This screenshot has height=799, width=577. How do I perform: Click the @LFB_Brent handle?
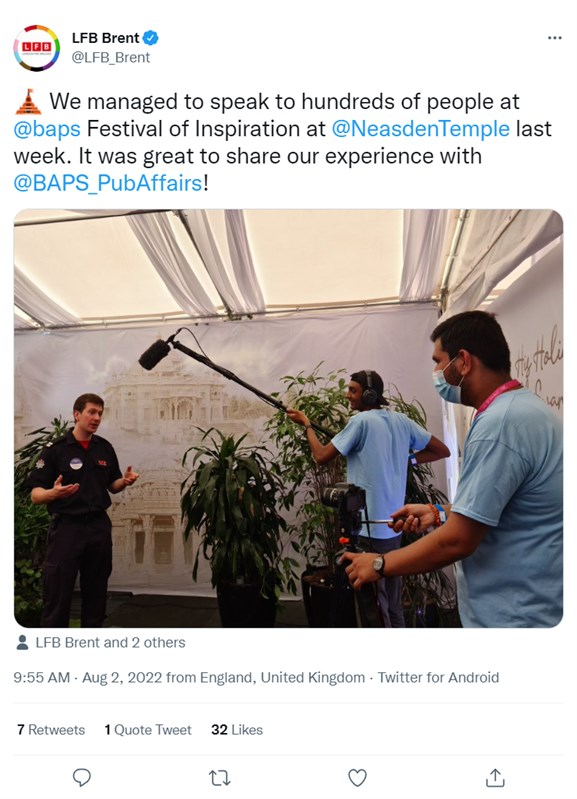pos(111,58)
